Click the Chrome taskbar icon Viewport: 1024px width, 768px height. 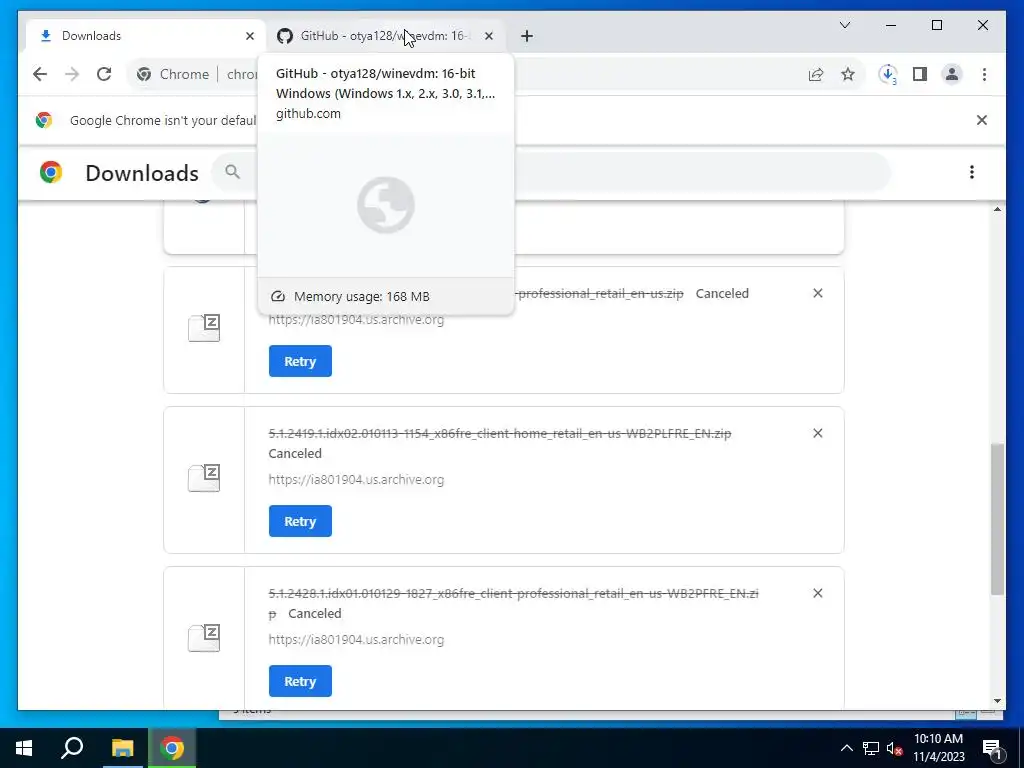[172, 748]
